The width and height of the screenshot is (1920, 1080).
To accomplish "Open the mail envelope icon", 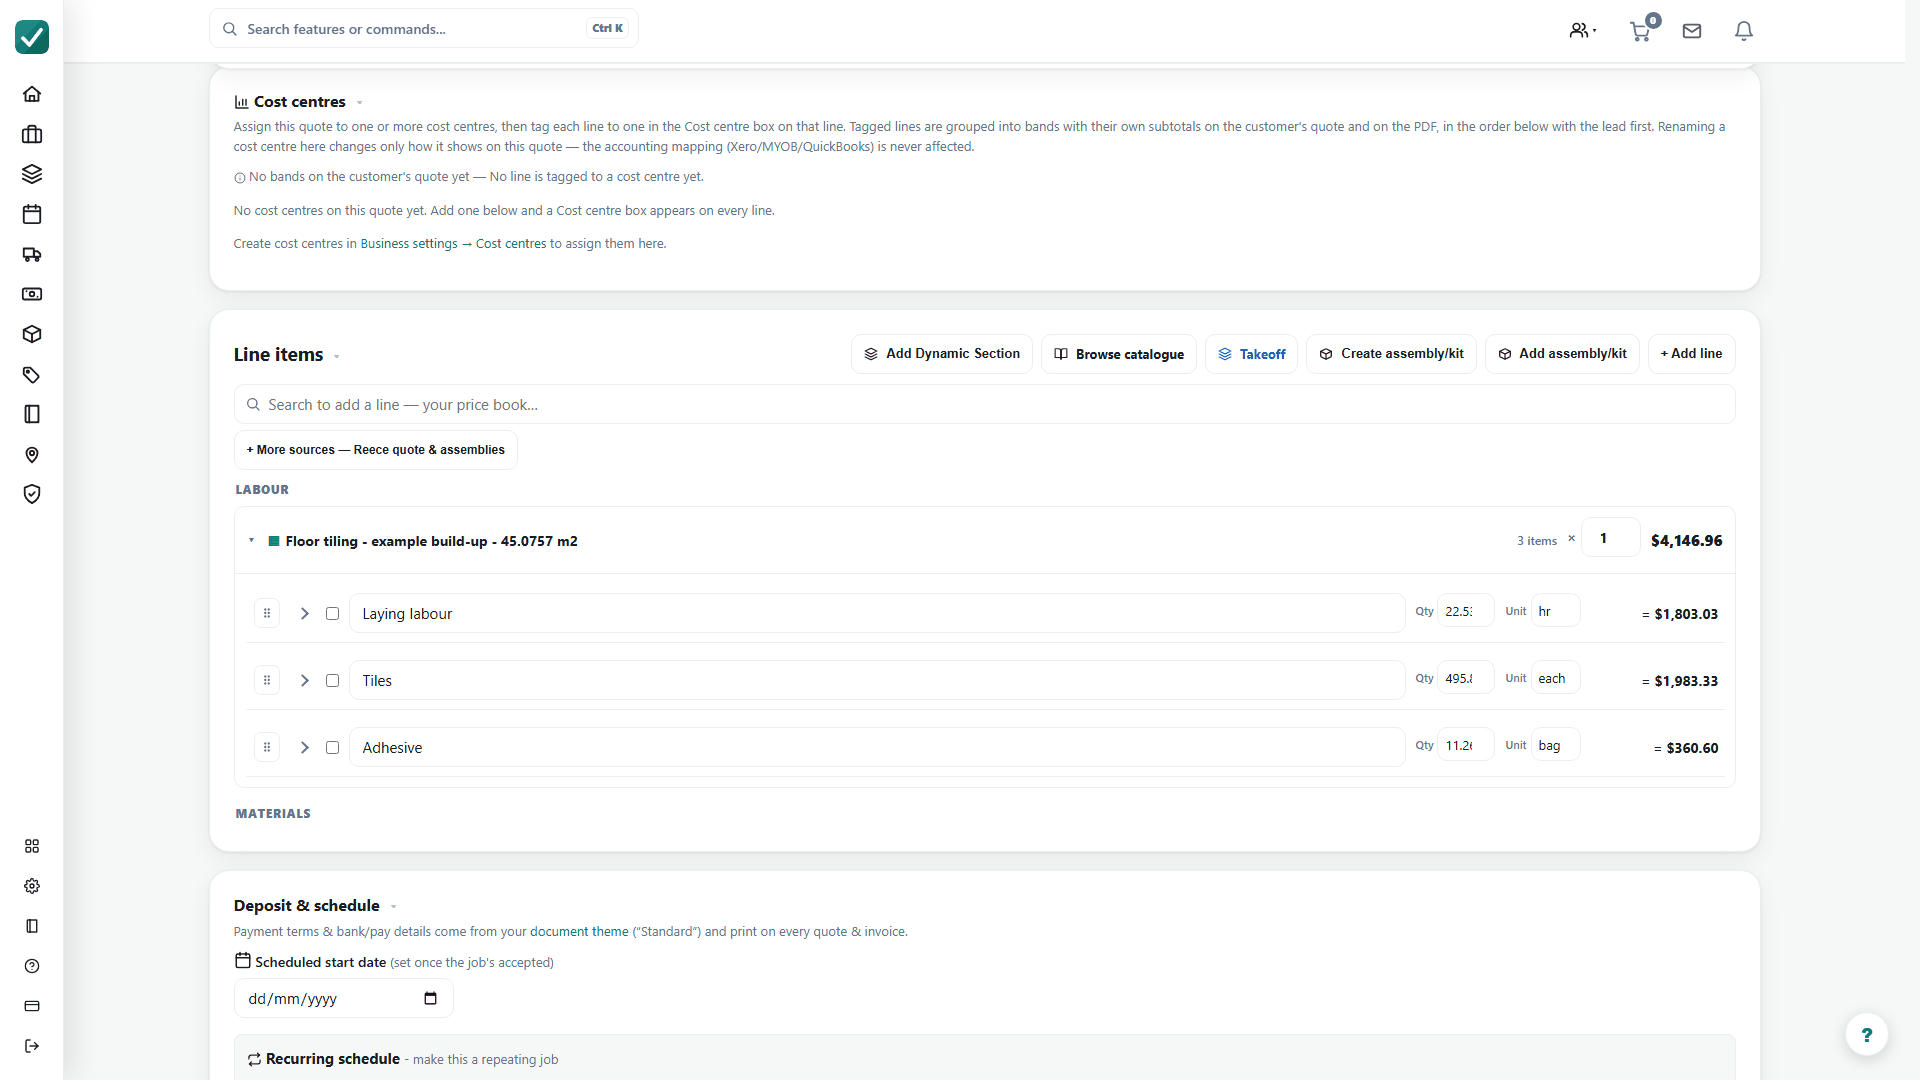I will pyautogui.click(x=1692, y=31).
